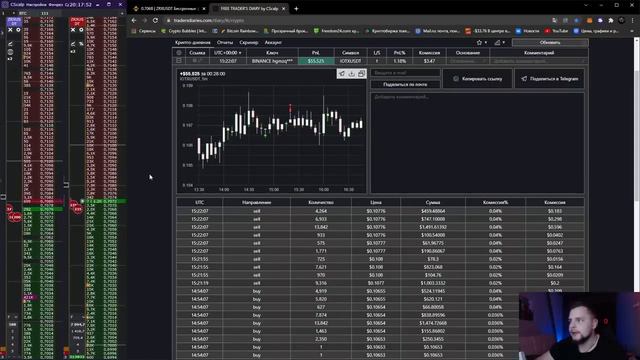Click the blue ticker label in CScalp left order book

coord(14,21)
